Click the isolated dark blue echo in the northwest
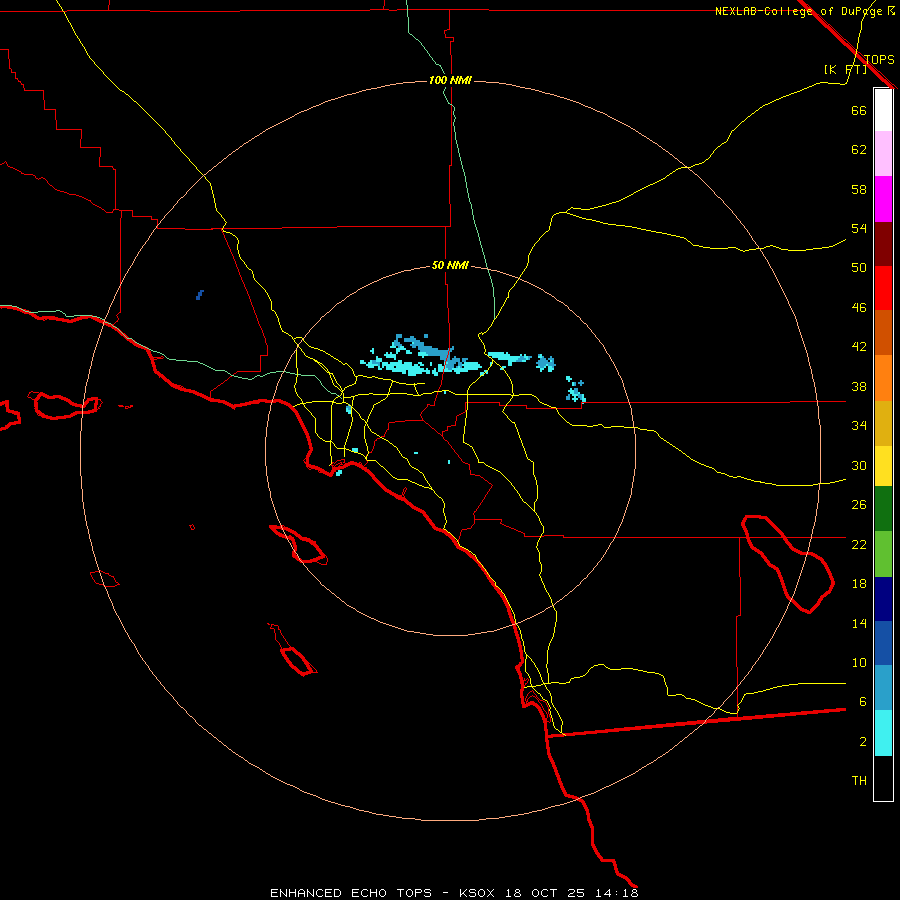900x900 pixels. (x=200, y=295)
